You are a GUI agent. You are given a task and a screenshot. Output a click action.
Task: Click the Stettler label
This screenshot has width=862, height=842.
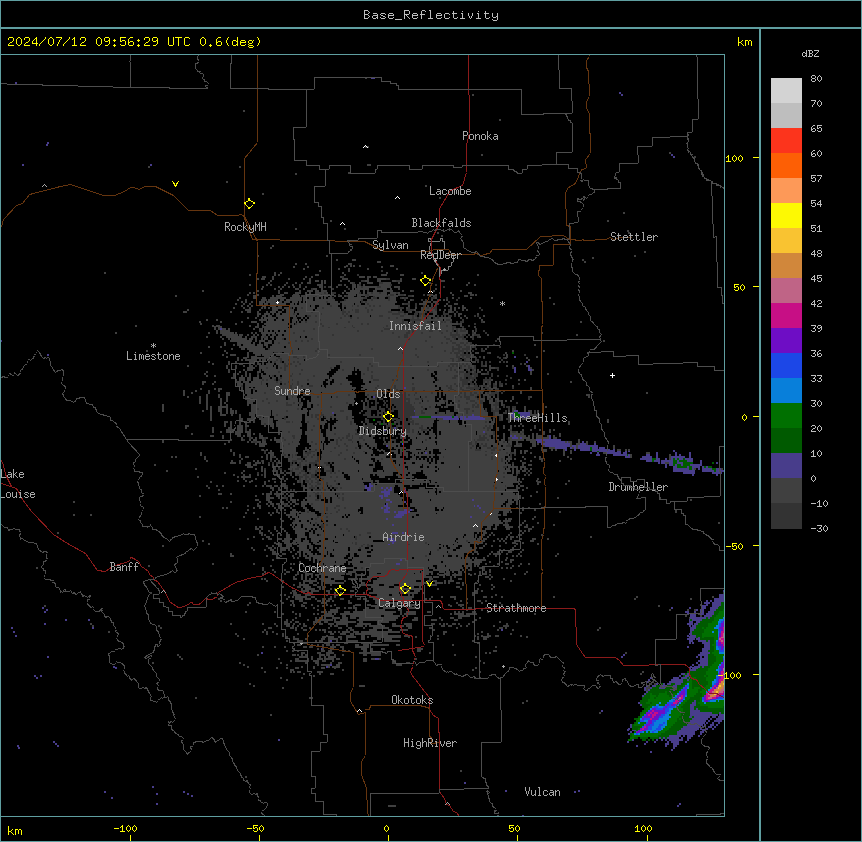click(x=634, y=237)
